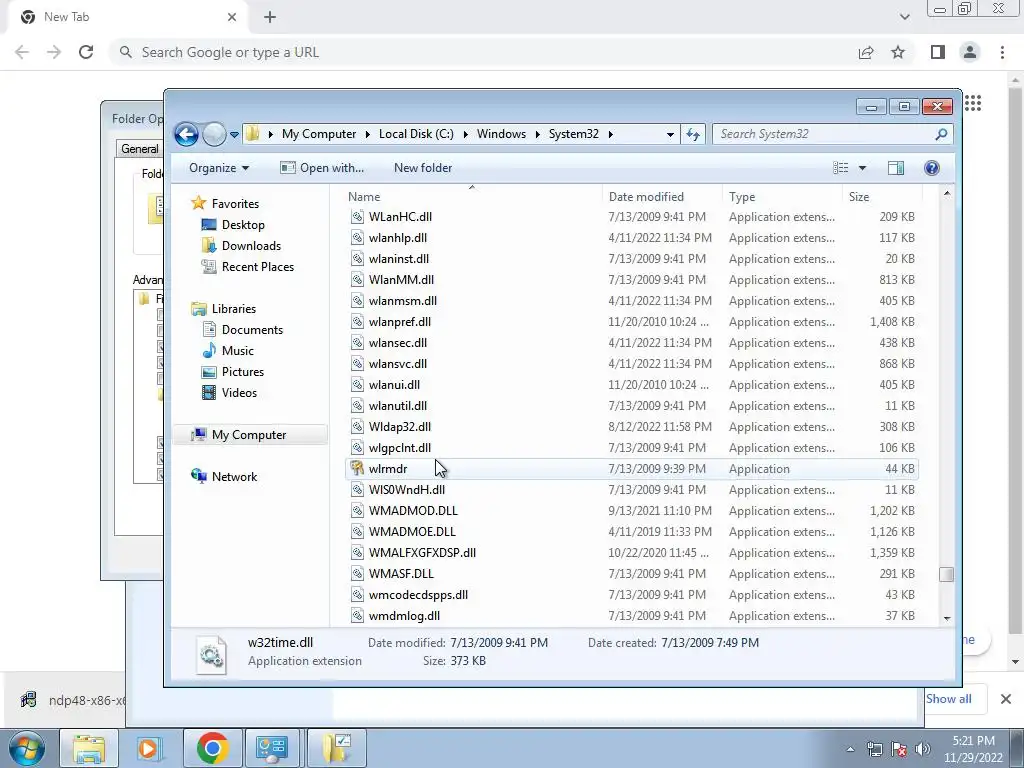Screen dimensions: 1024x768
Task: Toggle the preview pane icon
Action: (x=896, y=168)
